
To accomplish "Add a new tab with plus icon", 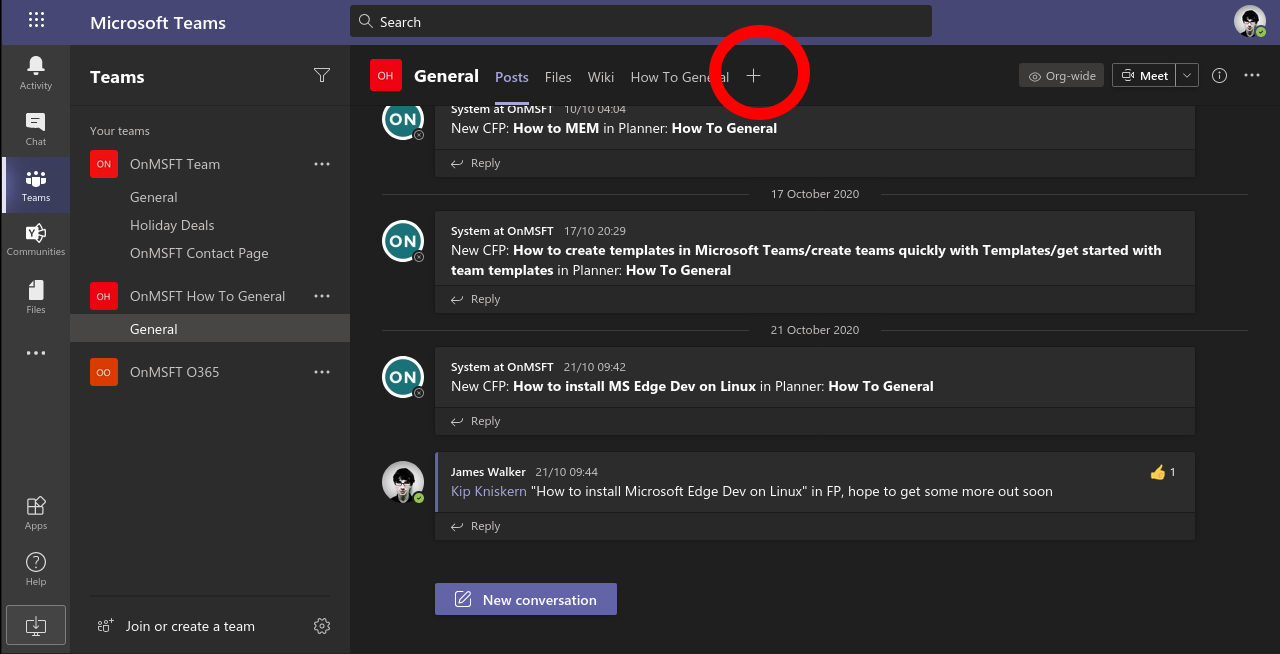I will [754, 76].
